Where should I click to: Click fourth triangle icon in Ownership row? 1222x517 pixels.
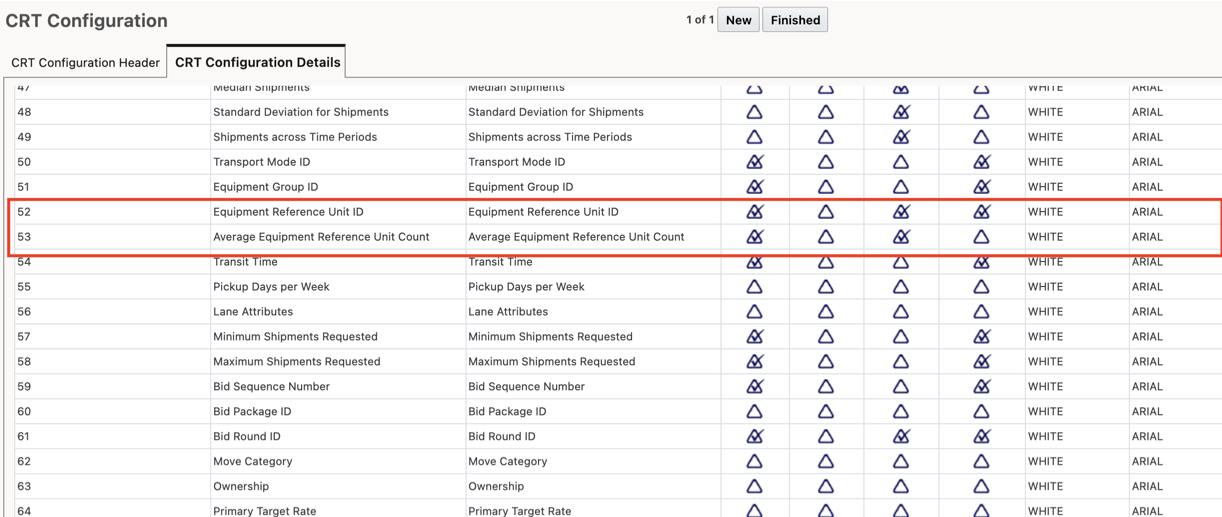[x=982, y=487]
